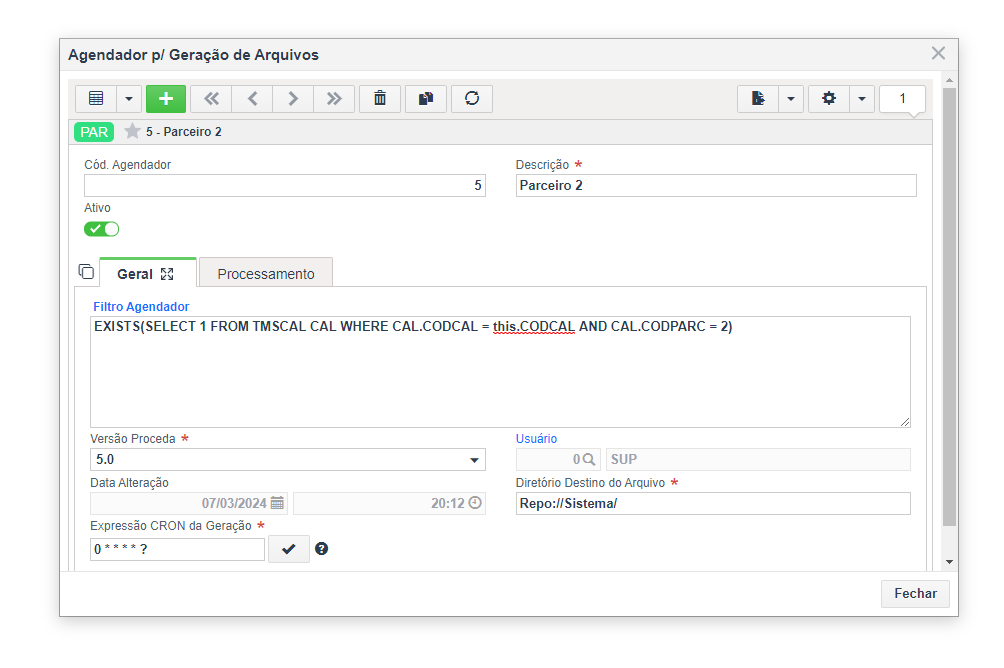Image resolution: width=1004 pixels, height=668 pixels.
Task: Edit the Descrição field
Action: point(716,186)
